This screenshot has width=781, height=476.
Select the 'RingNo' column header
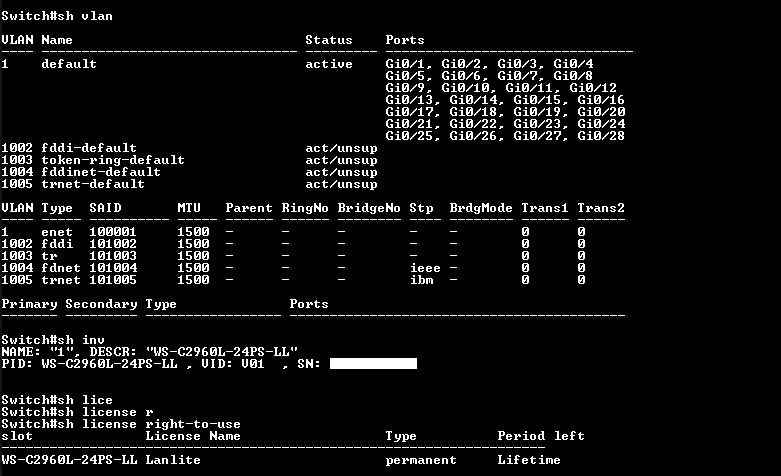point(305,208)
